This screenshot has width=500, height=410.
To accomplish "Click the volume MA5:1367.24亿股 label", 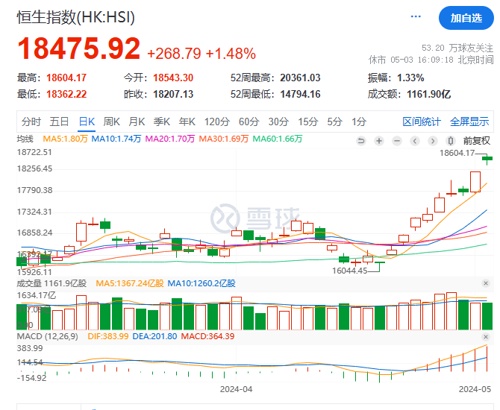I will (x=130, y=283).
